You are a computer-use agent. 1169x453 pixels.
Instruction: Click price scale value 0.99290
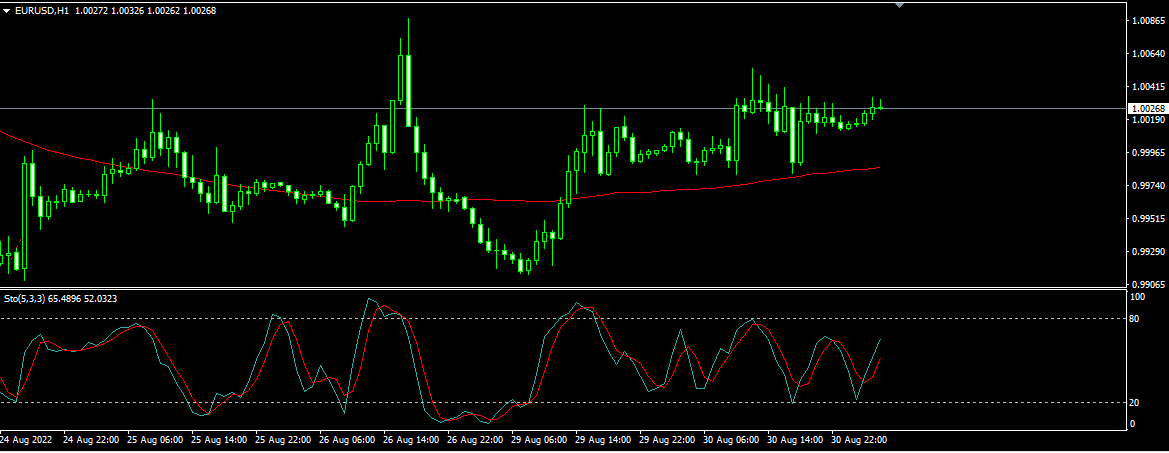(1148, 251)
